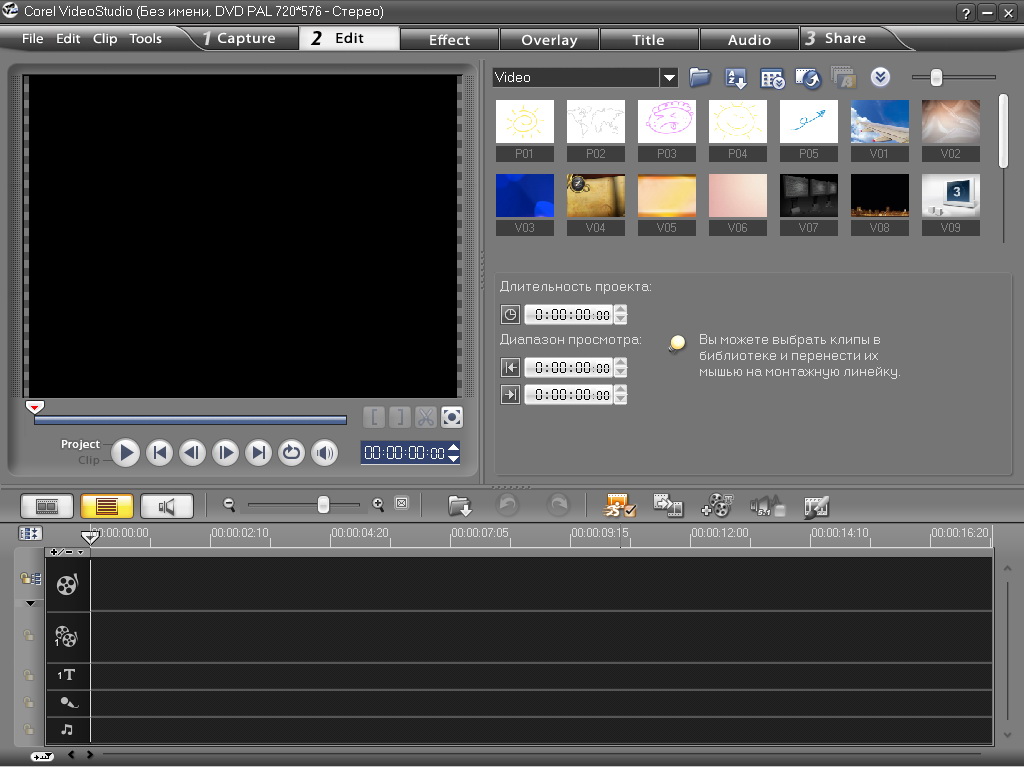Click the Video Track icon

click(x=67, y=585)
